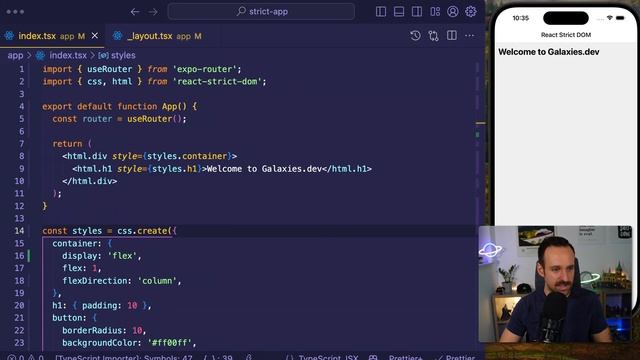Click the borderRadius property on line 22

click(92, 330)
